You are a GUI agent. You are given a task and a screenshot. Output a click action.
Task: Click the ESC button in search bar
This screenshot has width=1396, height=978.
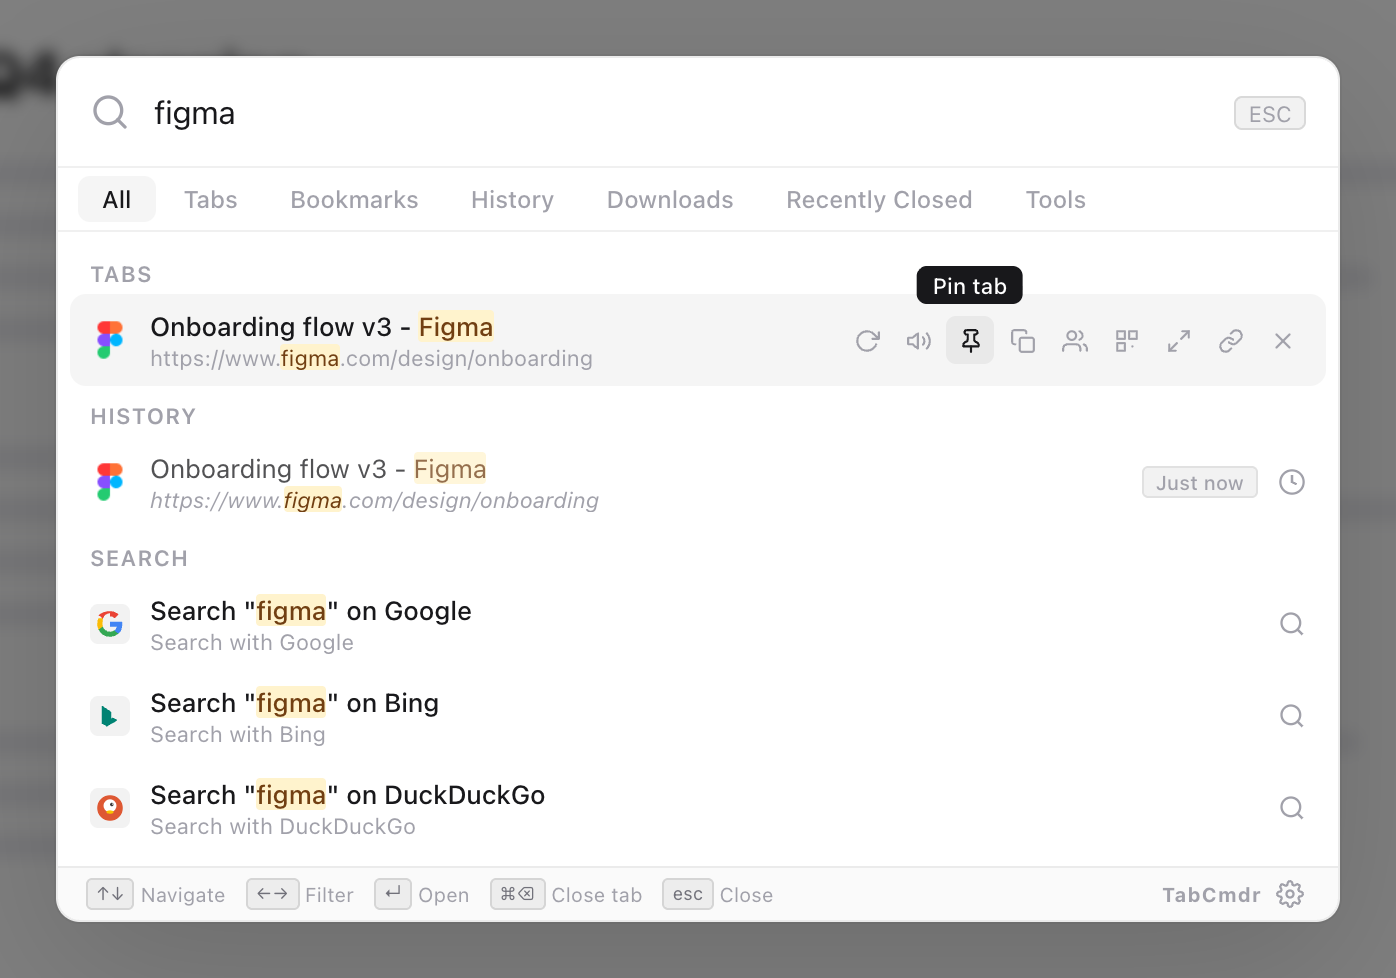(1270, 114)
